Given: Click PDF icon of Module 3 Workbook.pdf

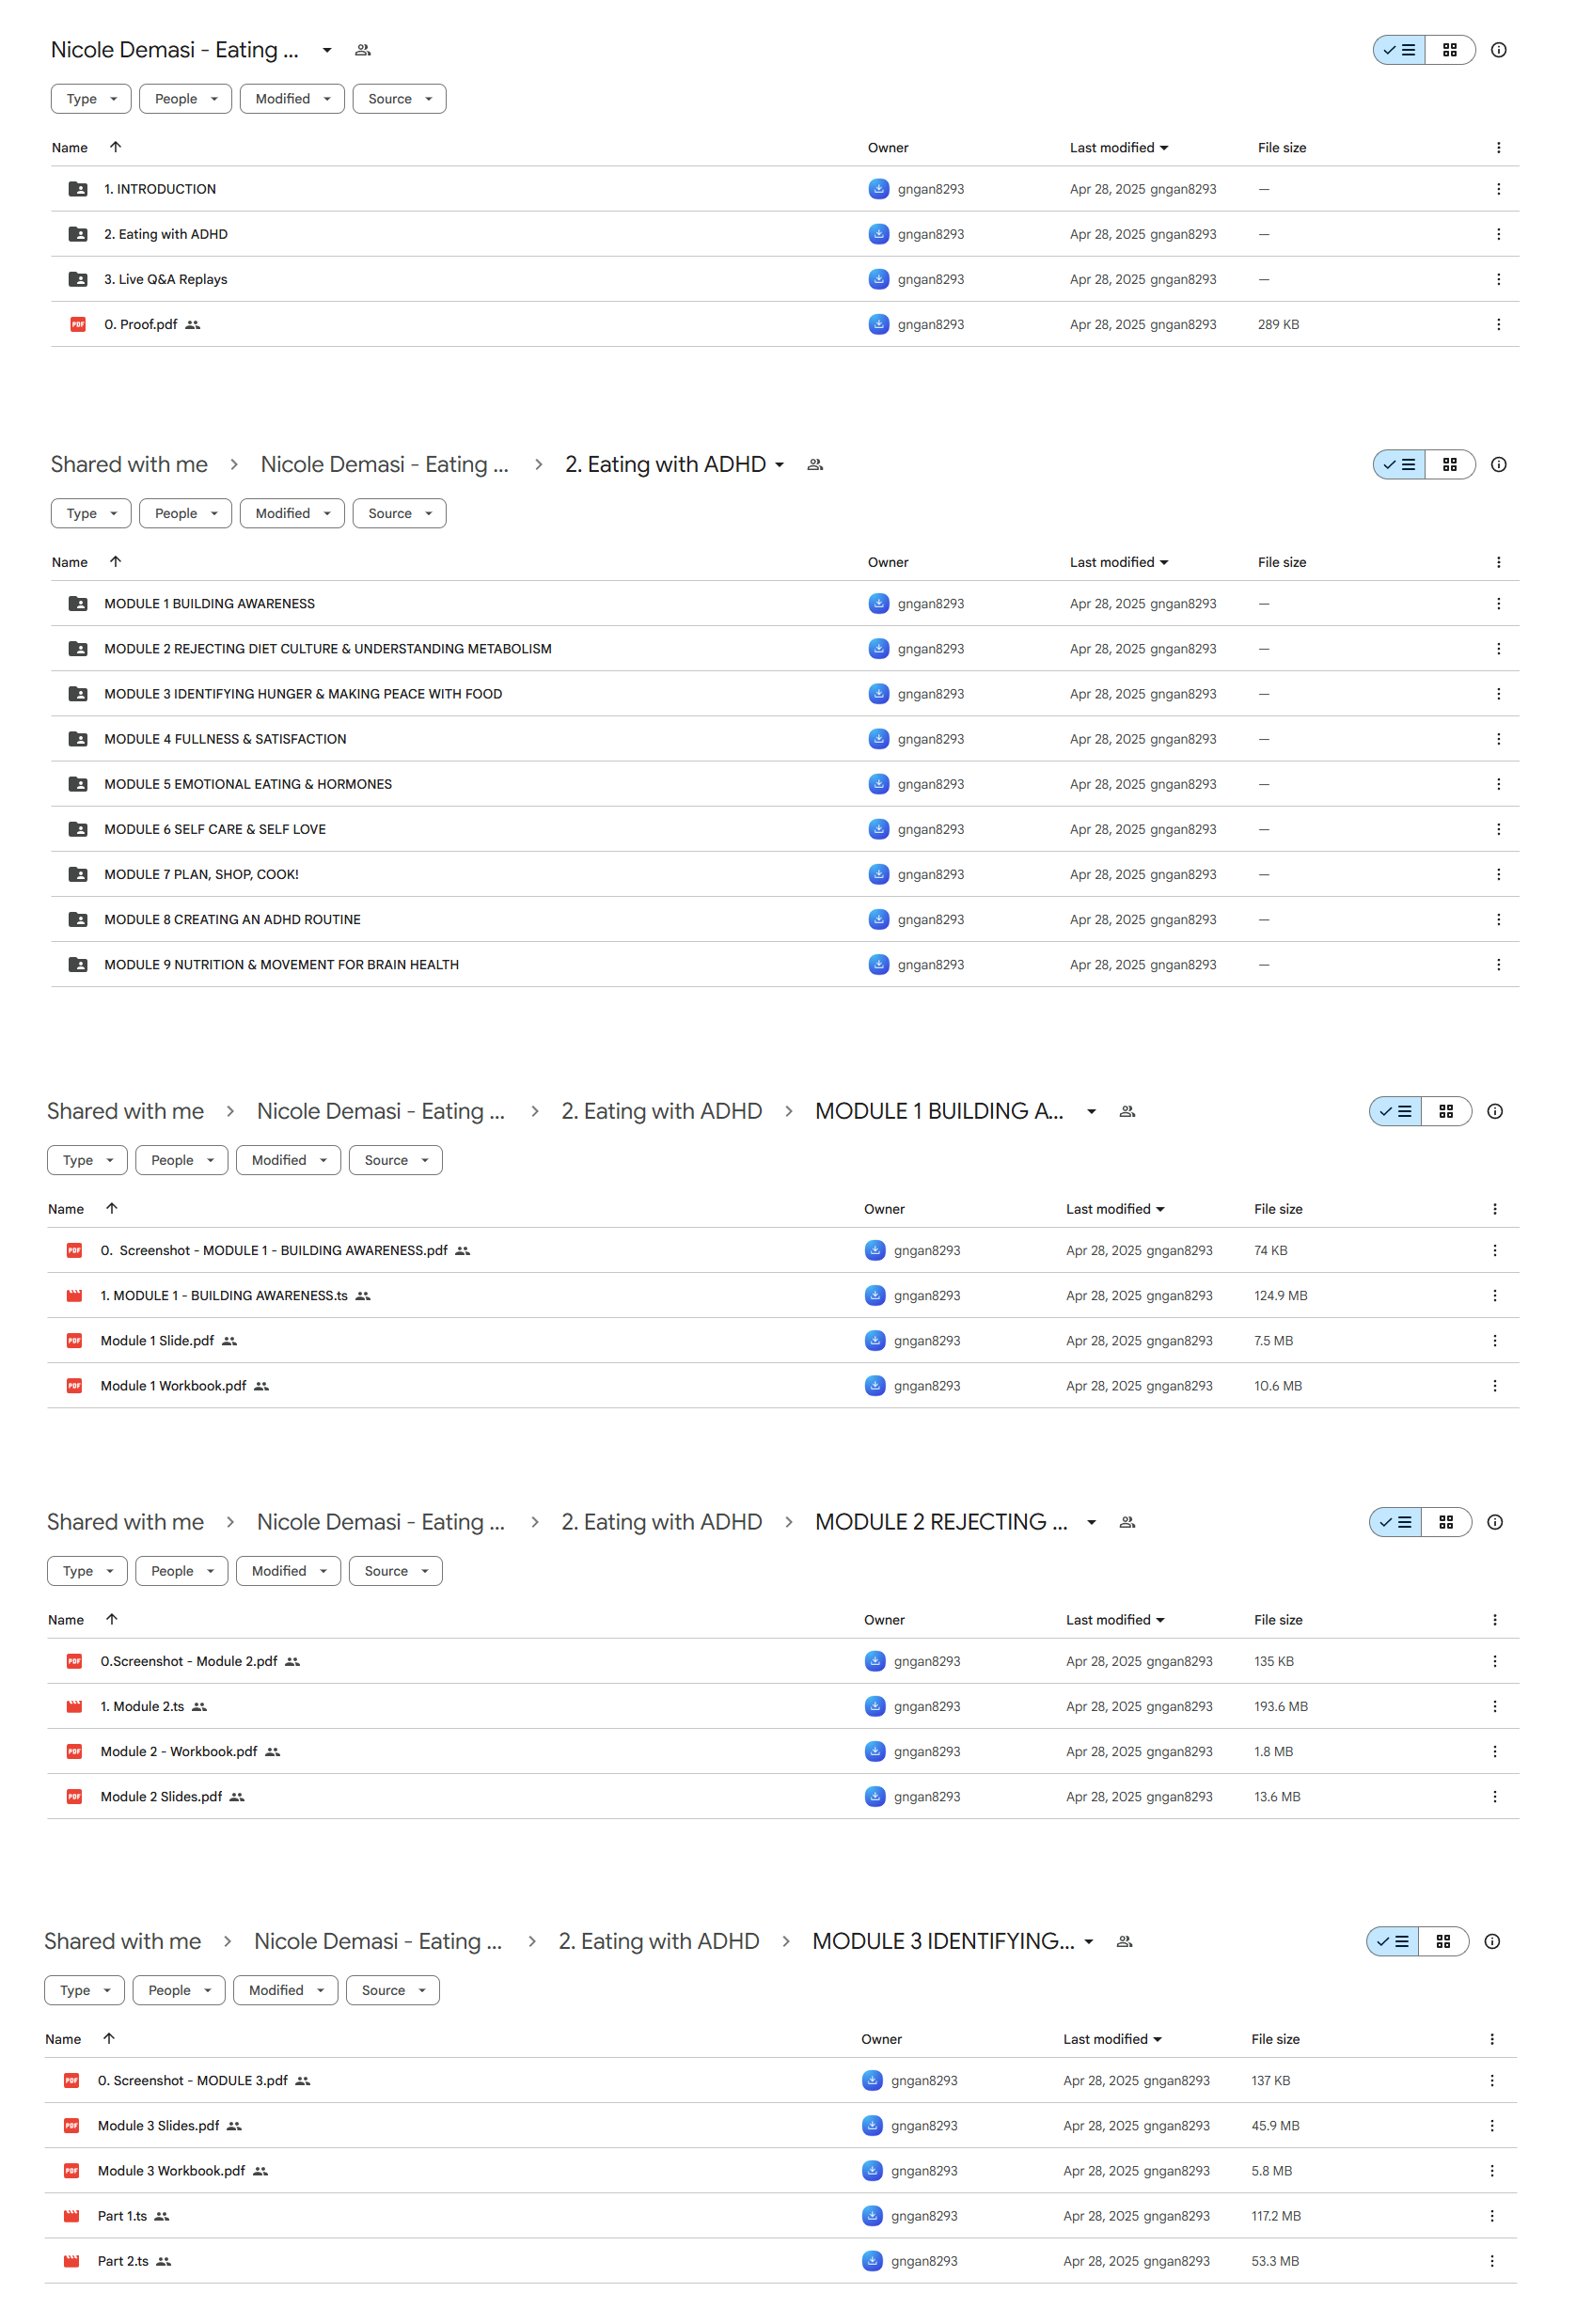Looking at the screenshot, I should coord(71,2171).
